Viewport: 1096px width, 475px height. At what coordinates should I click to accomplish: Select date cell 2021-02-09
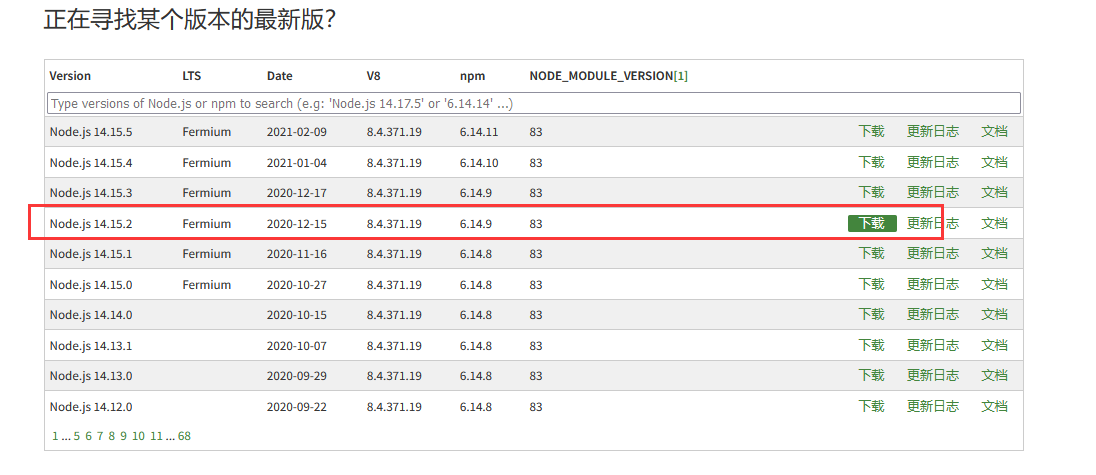[x=296, y=132]
